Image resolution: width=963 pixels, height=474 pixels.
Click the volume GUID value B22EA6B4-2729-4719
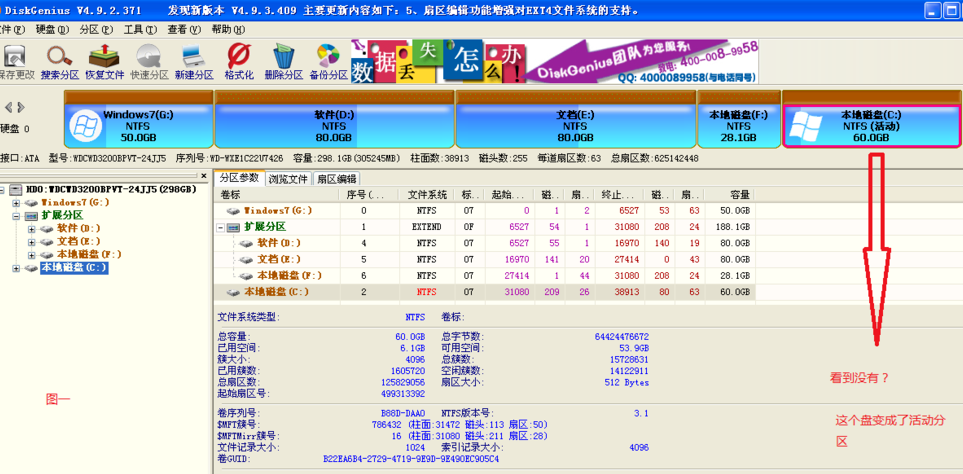(411, 459)
